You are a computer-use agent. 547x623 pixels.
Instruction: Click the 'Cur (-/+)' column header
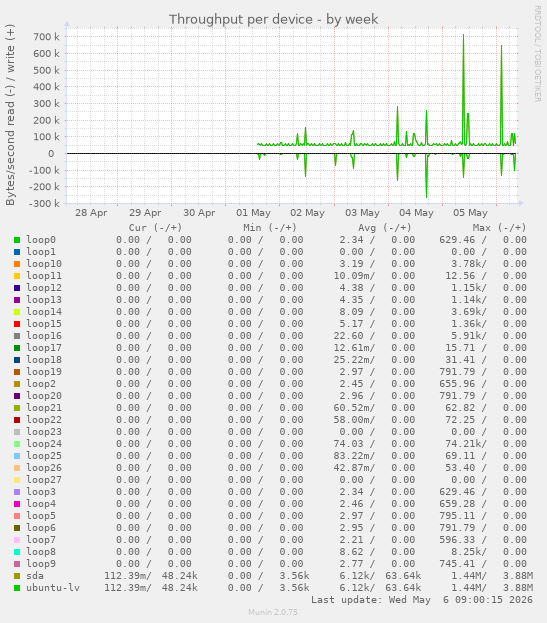pos(155,228)
